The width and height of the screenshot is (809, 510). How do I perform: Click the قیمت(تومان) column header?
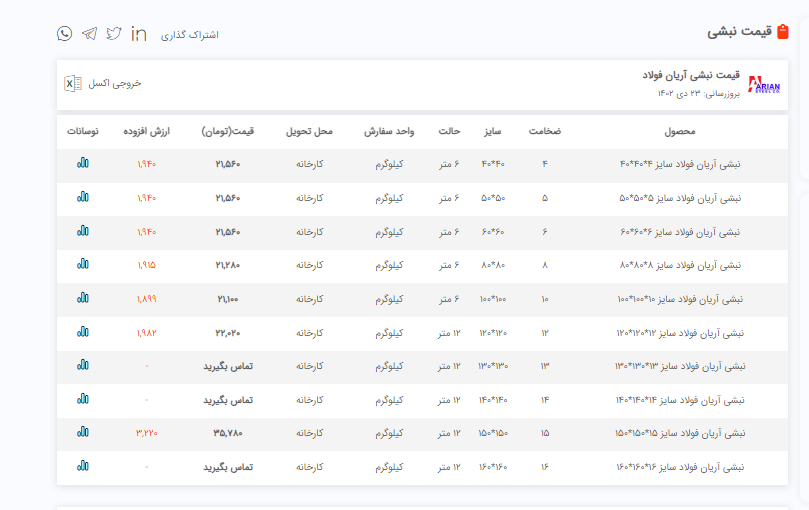(x=228, y=132)
